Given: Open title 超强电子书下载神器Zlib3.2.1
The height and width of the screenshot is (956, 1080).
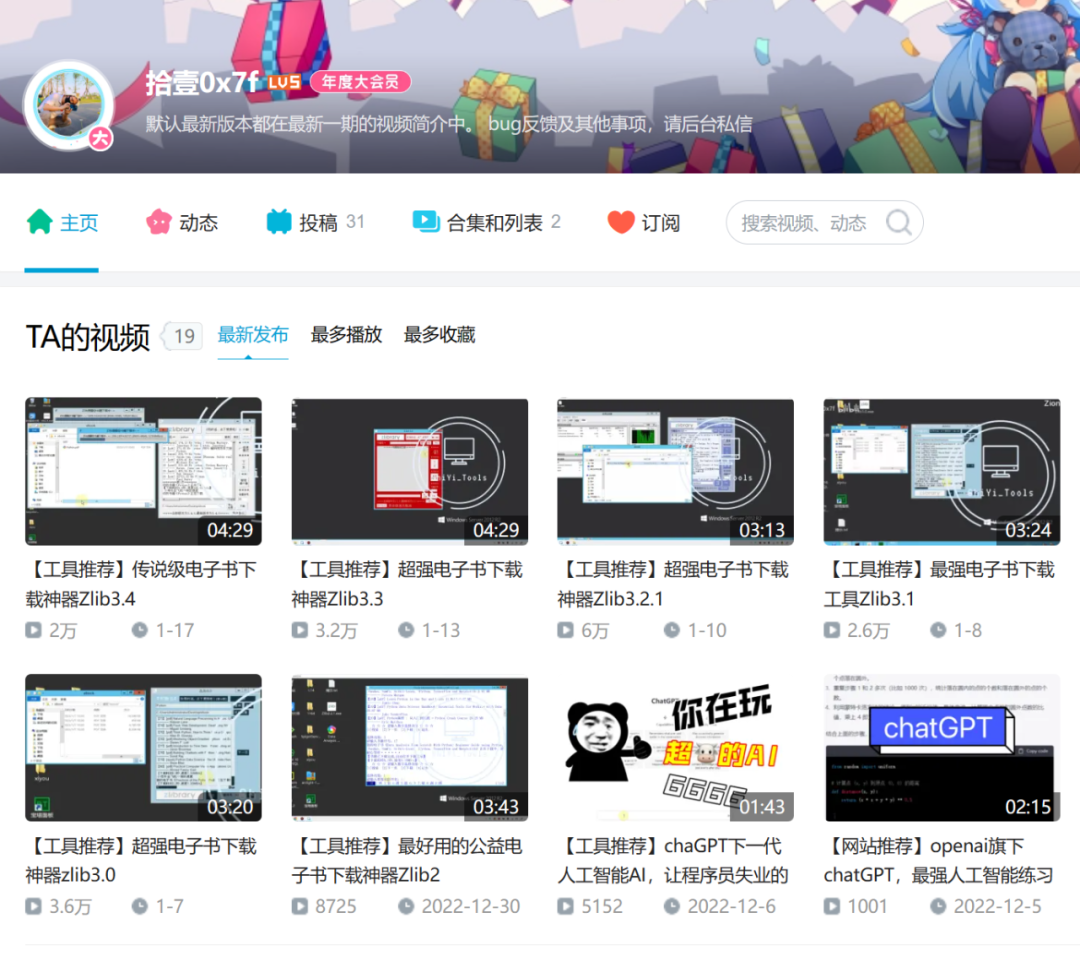Looking at the screenshot, I should coord(674,584).
